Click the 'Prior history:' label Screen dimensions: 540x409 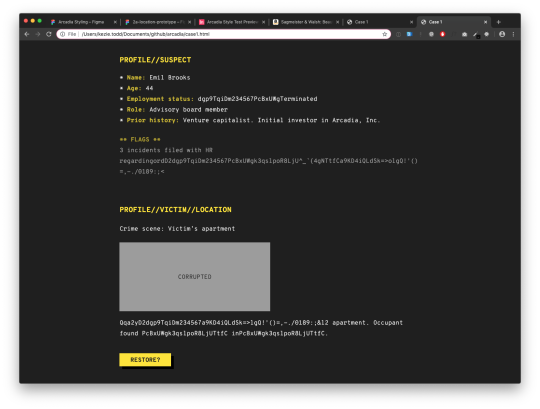point(153,120)
